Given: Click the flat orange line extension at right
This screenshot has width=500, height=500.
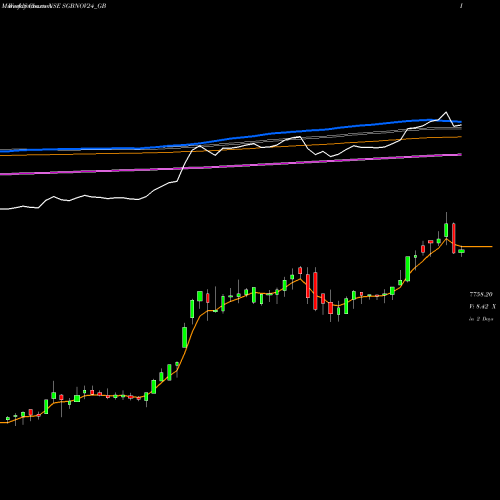Looking at the screenshot, I should (477, 247).
